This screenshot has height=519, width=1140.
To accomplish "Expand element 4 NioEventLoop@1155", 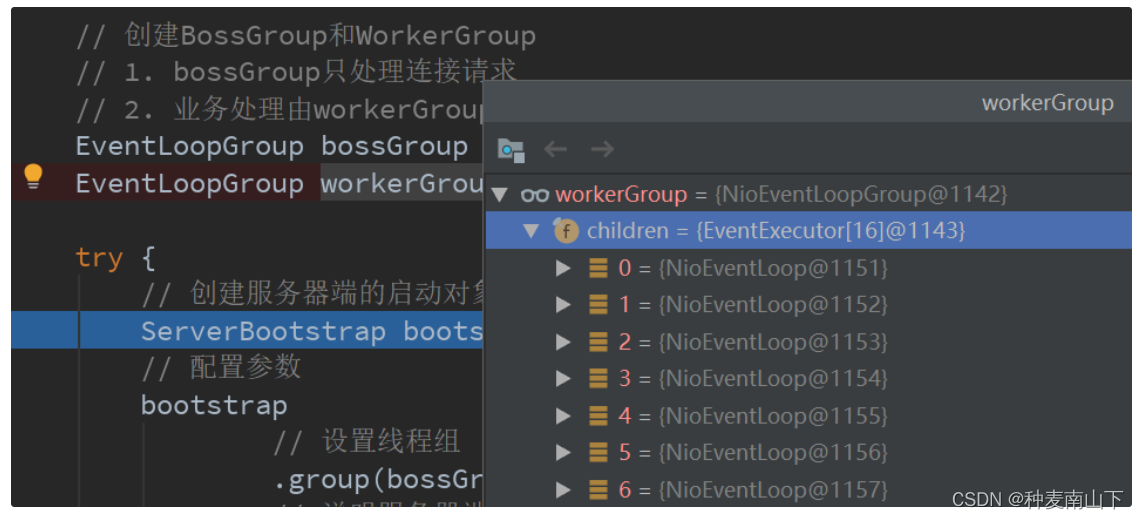I will point(563,416).
